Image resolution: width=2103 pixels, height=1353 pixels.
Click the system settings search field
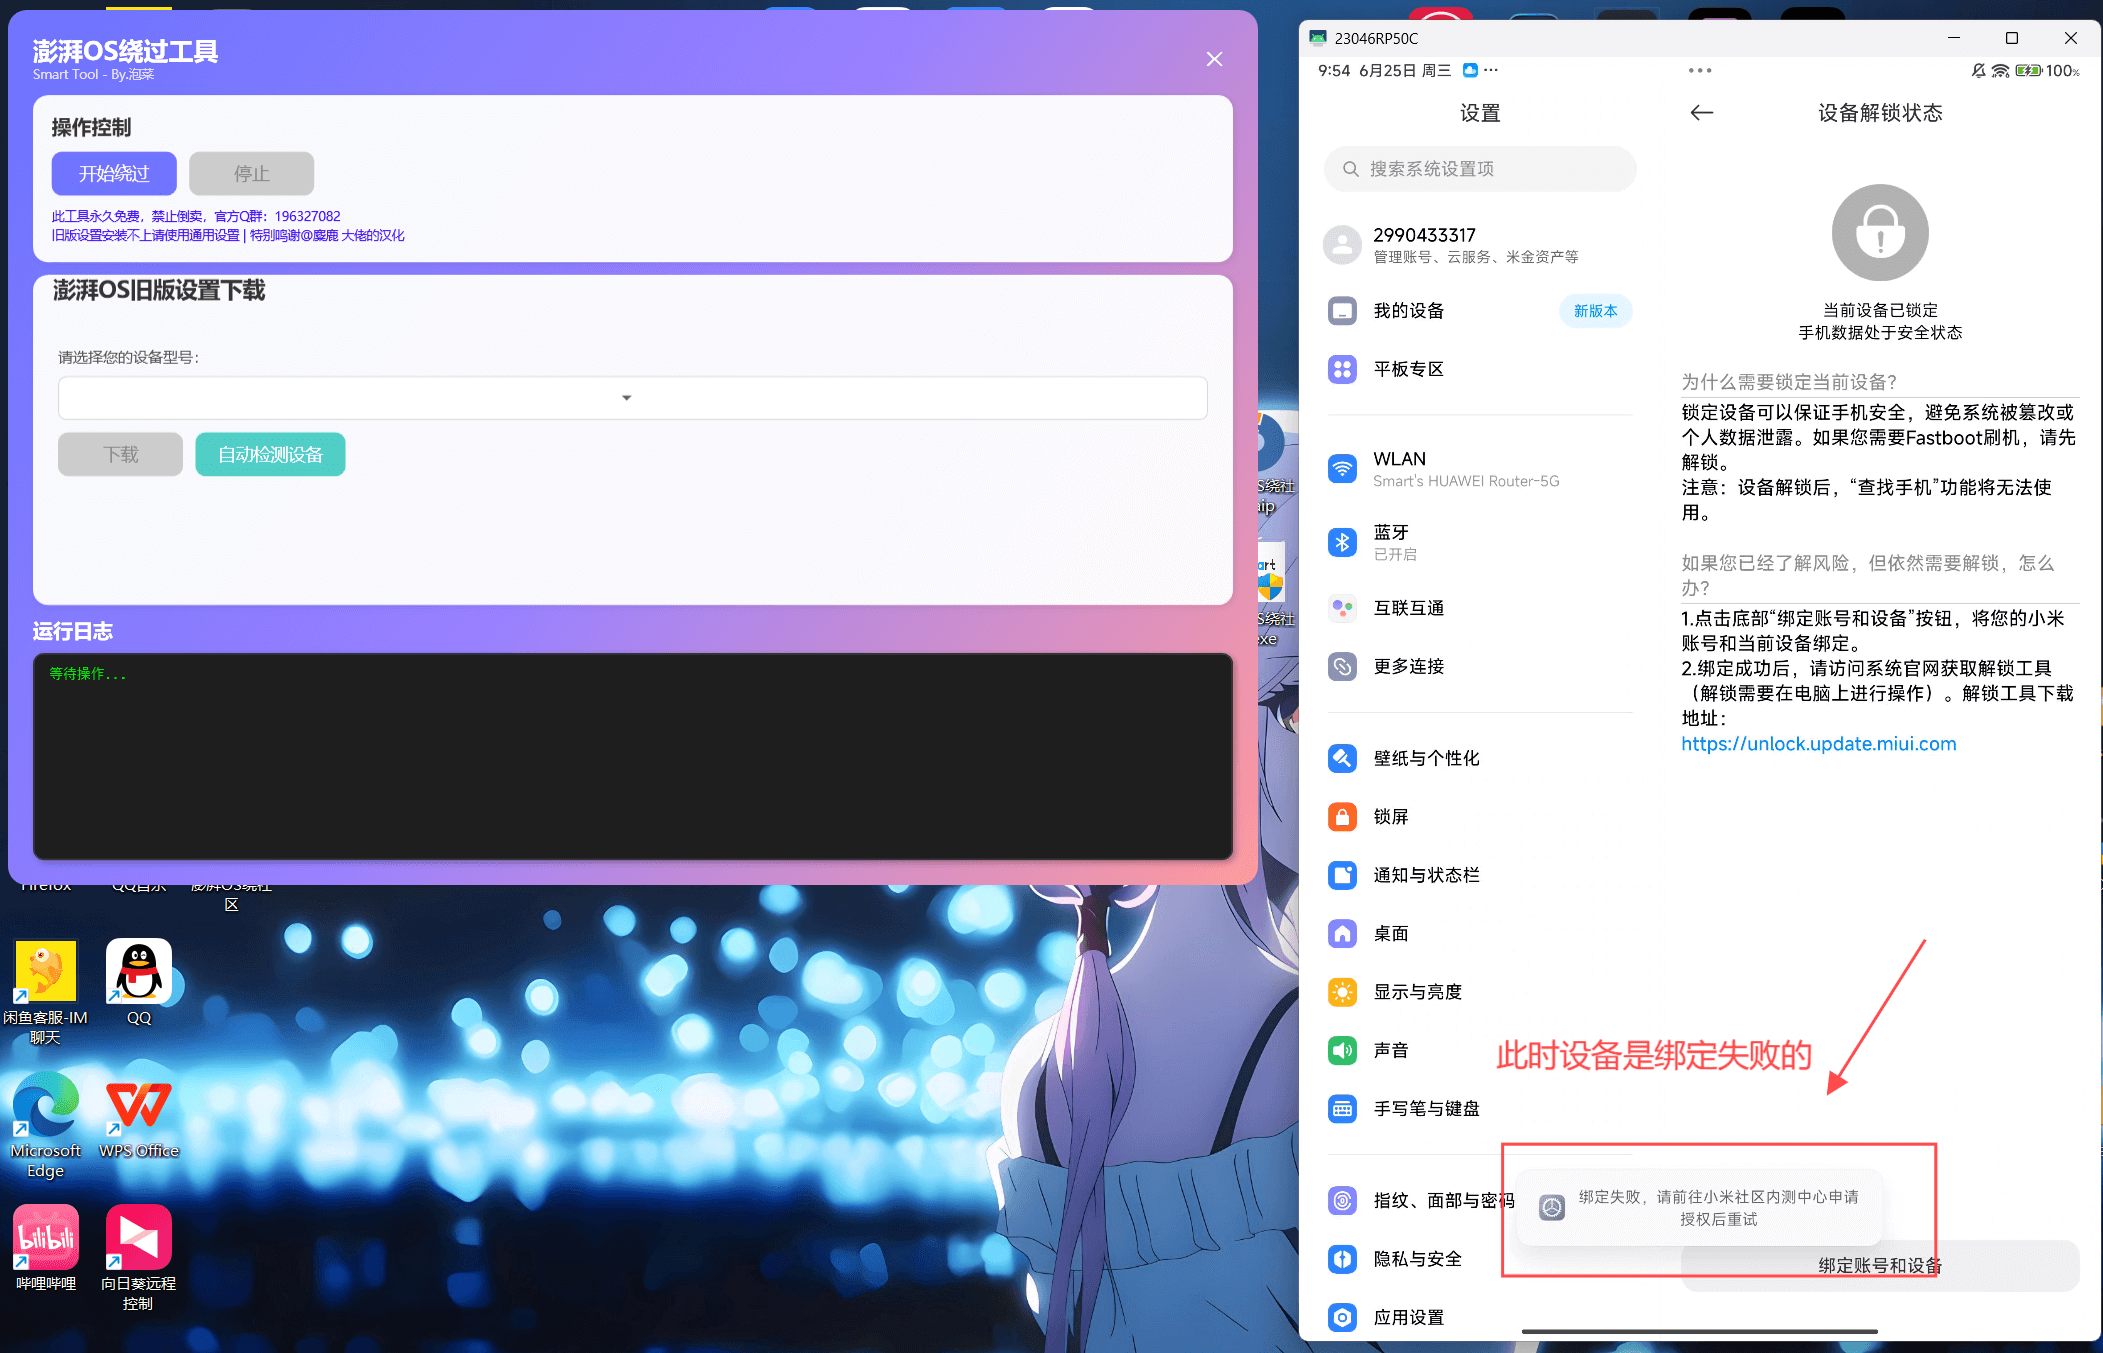1480,169
